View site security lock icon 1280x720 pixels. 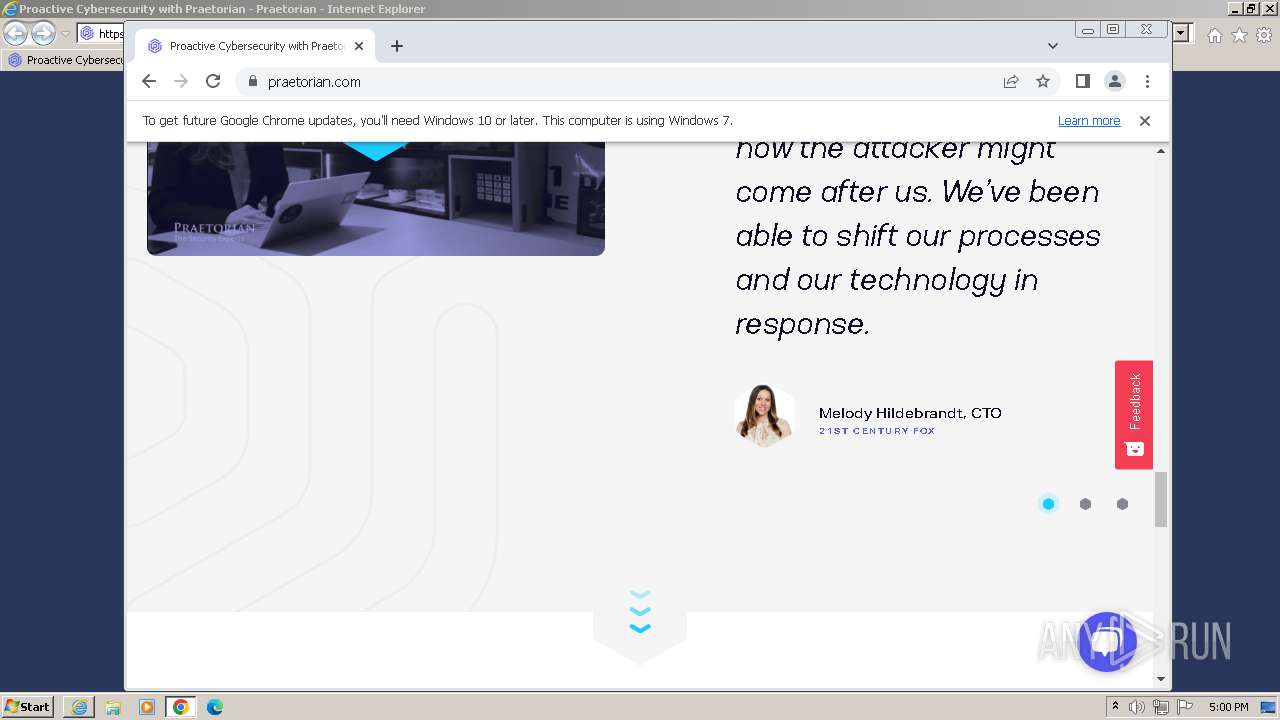coord(252,82)
